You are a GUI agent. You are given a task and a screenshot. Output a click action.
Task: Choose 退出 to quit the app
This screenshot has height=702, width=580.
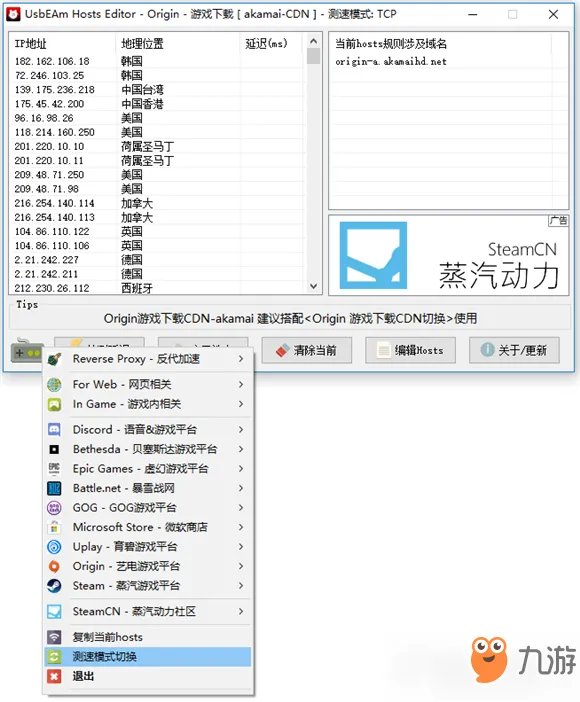(147, 676)
